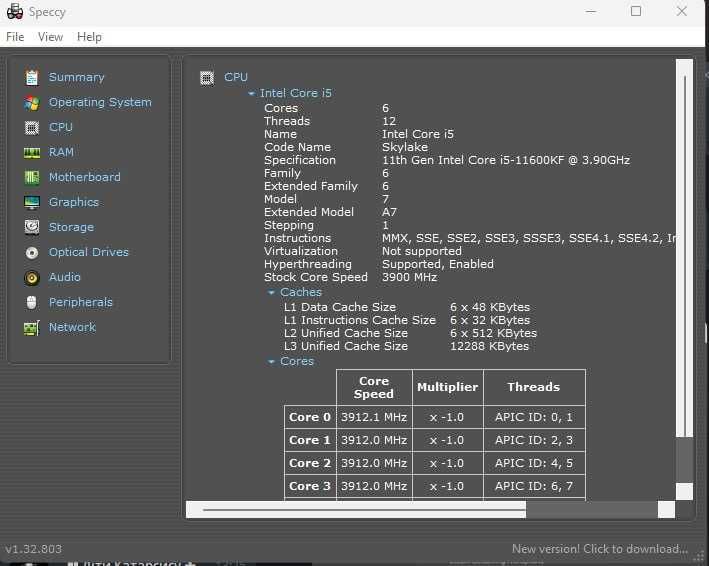Click the CPU chip icon in sidebar
Viewport: 709px width, 566px height.
(x=32, y=128)
